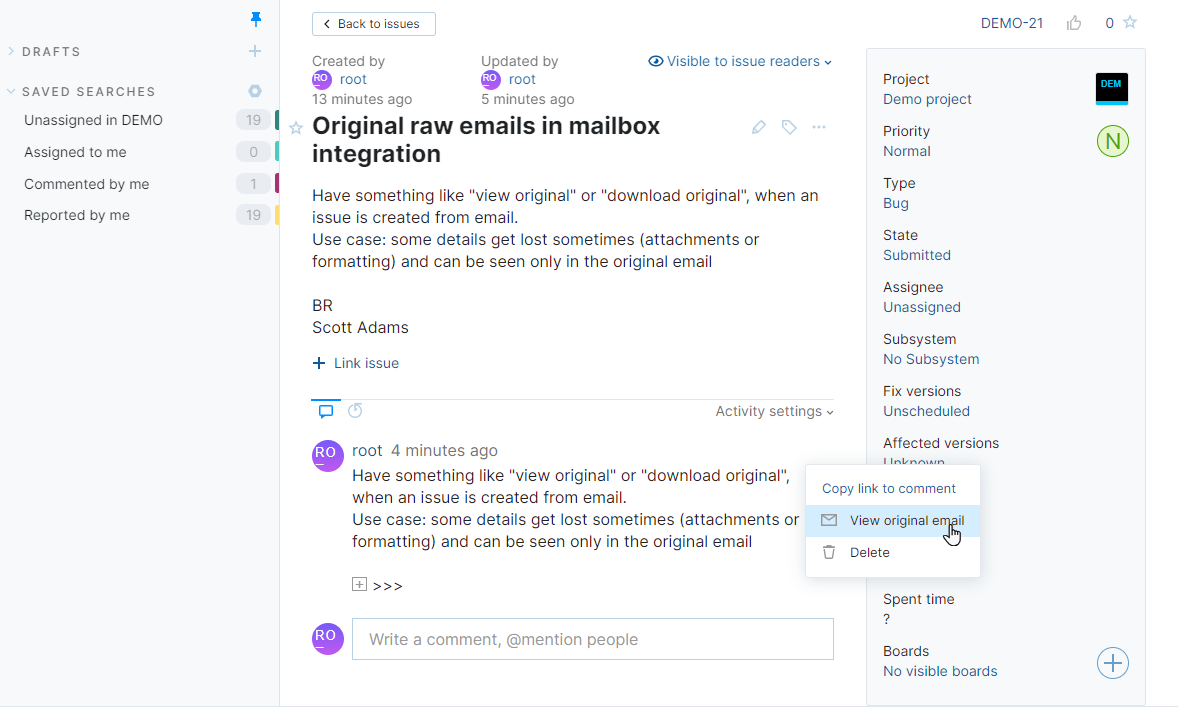The height and width of the screenshot is (707, 1178).
Task: Open the Boards plus icon
Action: coord(1112,663)
